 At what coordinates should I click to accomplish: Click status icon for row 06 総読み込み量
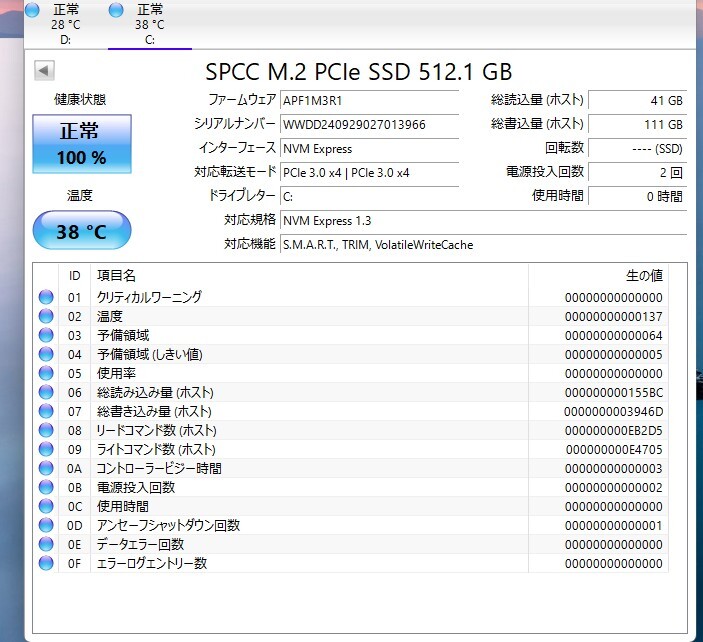pyautogui.click(x=46, y=392)
